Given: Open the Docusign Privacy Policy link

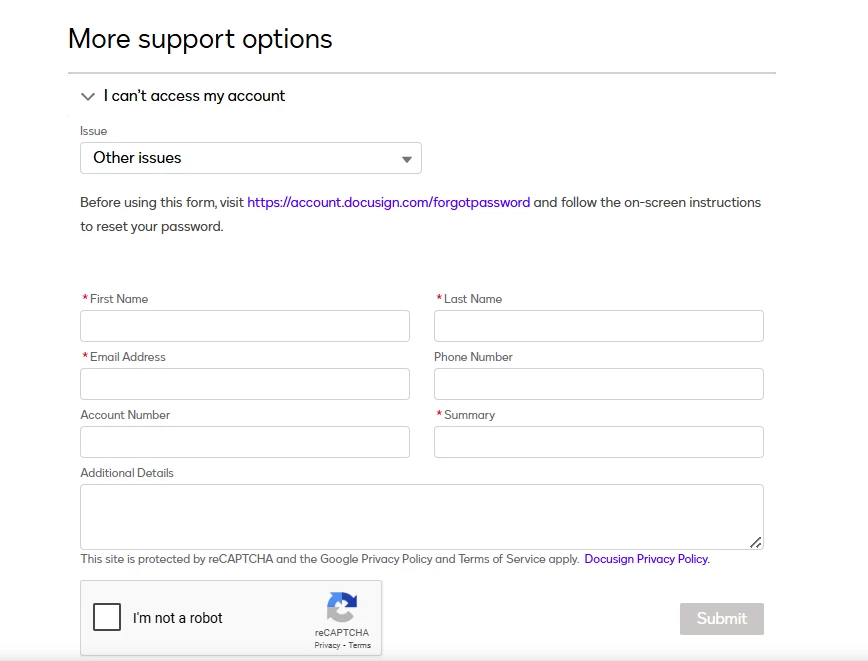Looking at the screenshot, I should point(647,559).
